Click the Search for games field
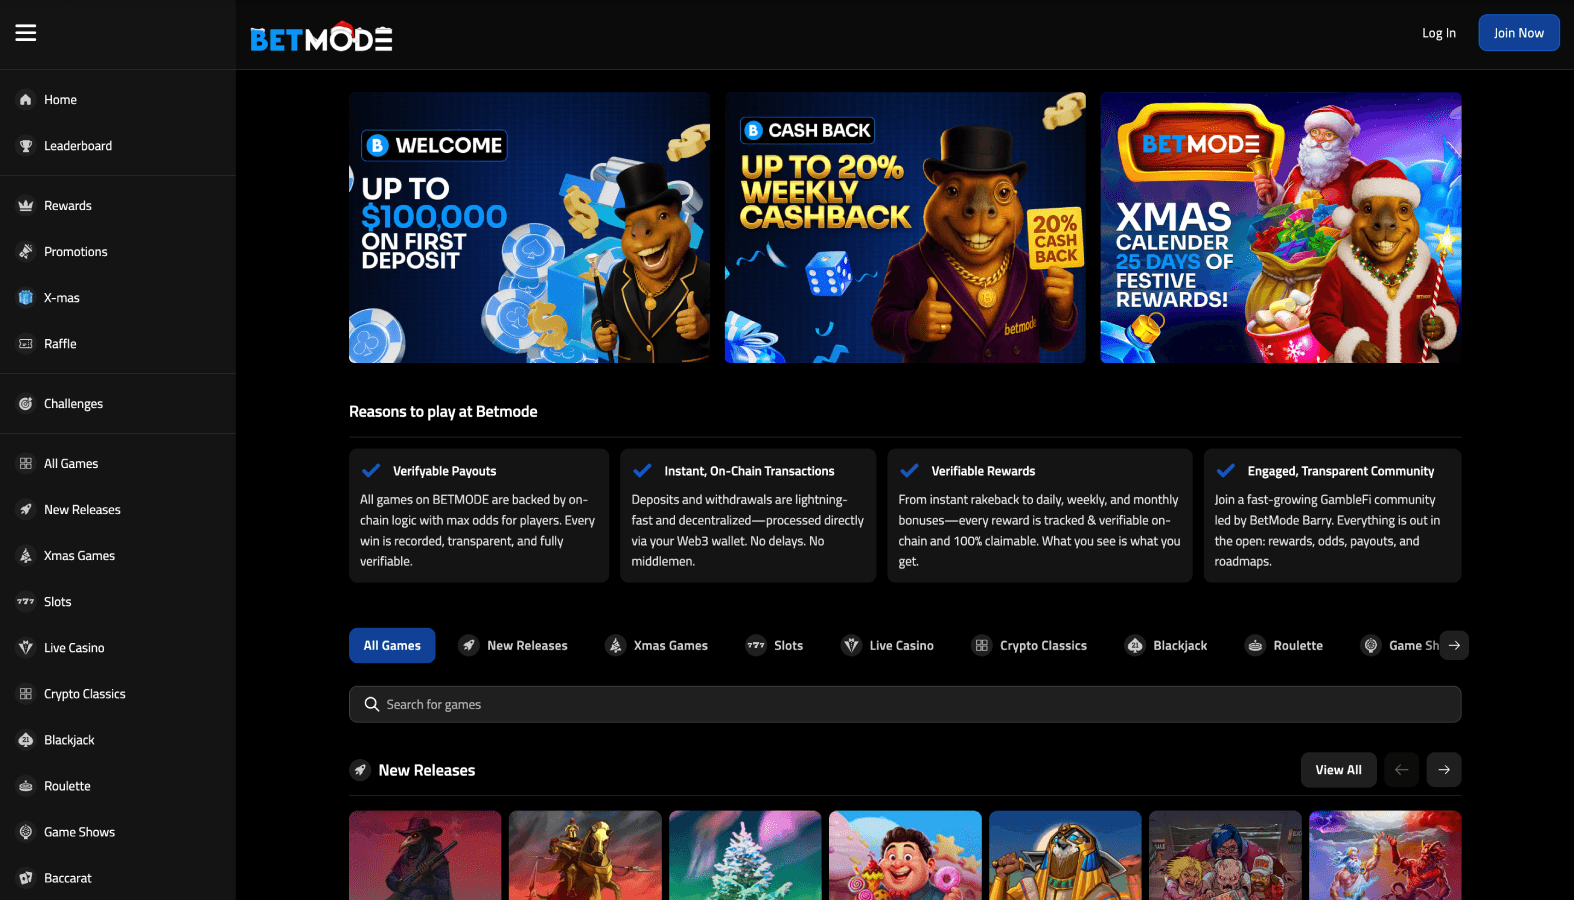This screenshot has height=900, width=1574. [905, 704]
